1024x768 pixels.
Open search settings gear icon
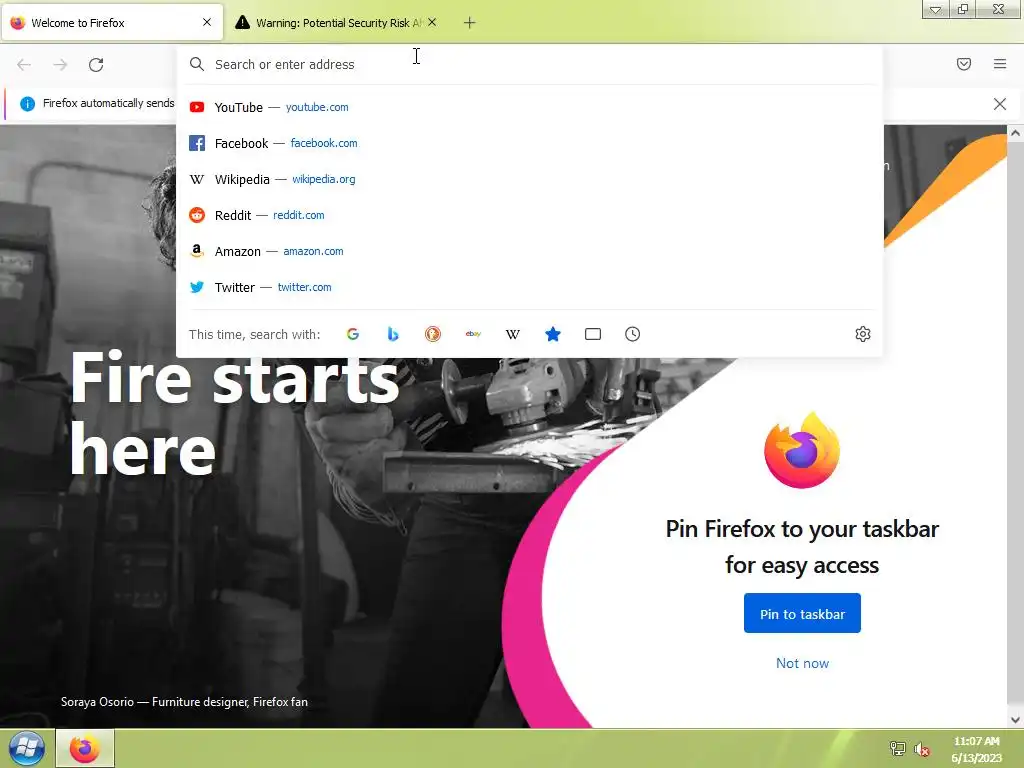pos(863,334)
